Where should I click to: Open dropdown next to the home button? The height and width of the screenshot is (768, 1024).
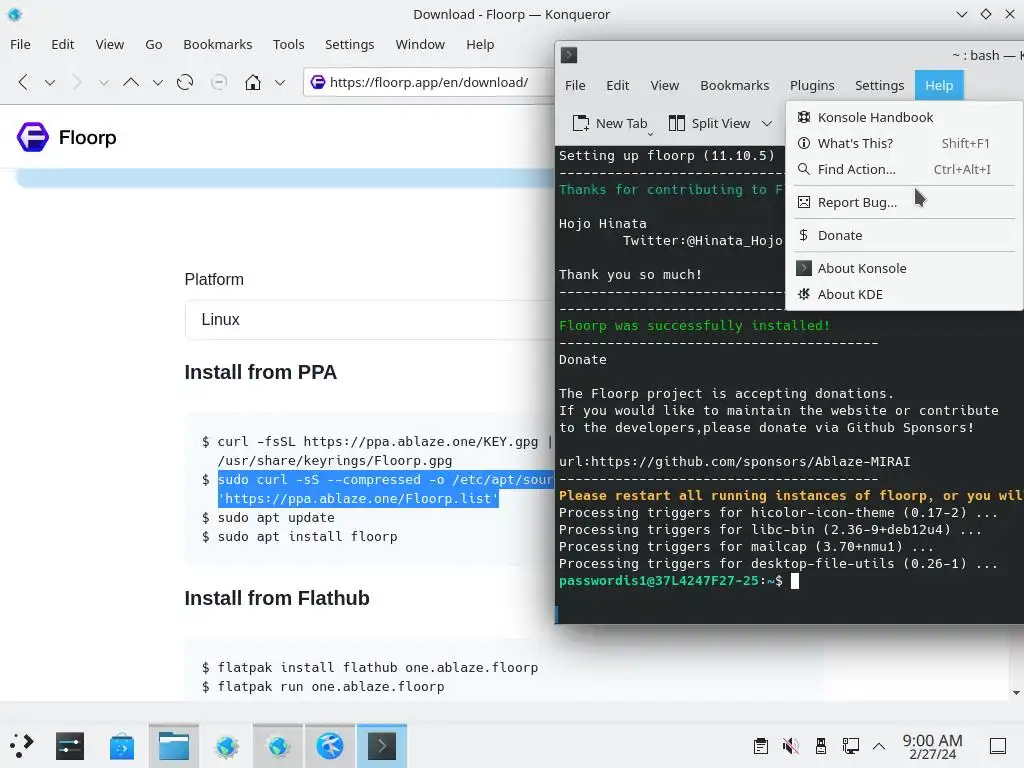(x=280, y=82)
